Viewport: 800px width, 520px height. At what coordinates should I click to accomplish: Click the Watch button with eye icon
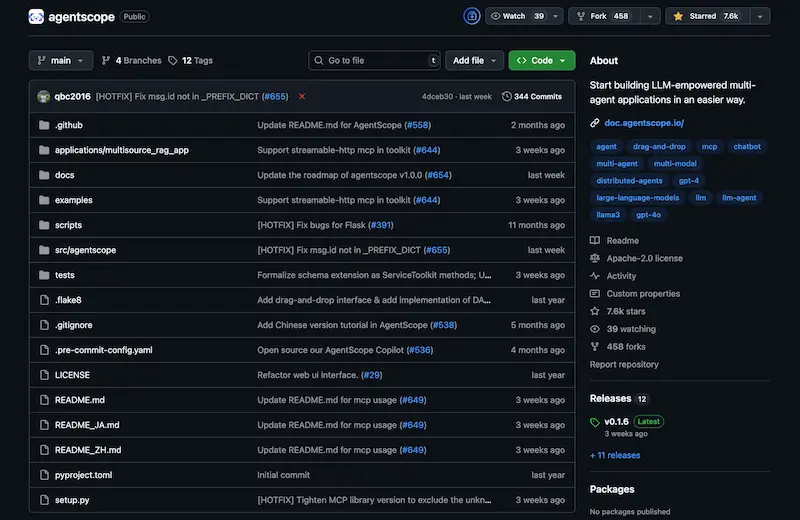tap(517, 16)
